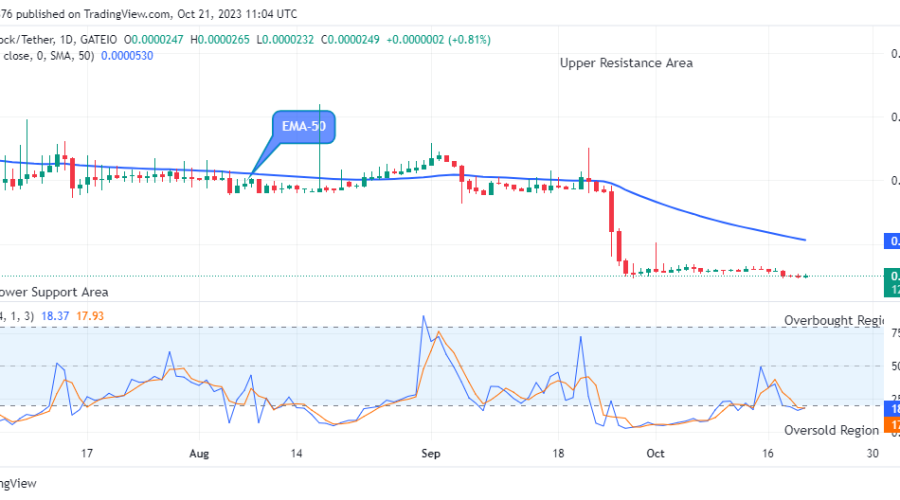This screenshot has width=900, height=500.
Task: Click the close price C0.0000249
Action: pyautogui.click(x=350, y=40)
